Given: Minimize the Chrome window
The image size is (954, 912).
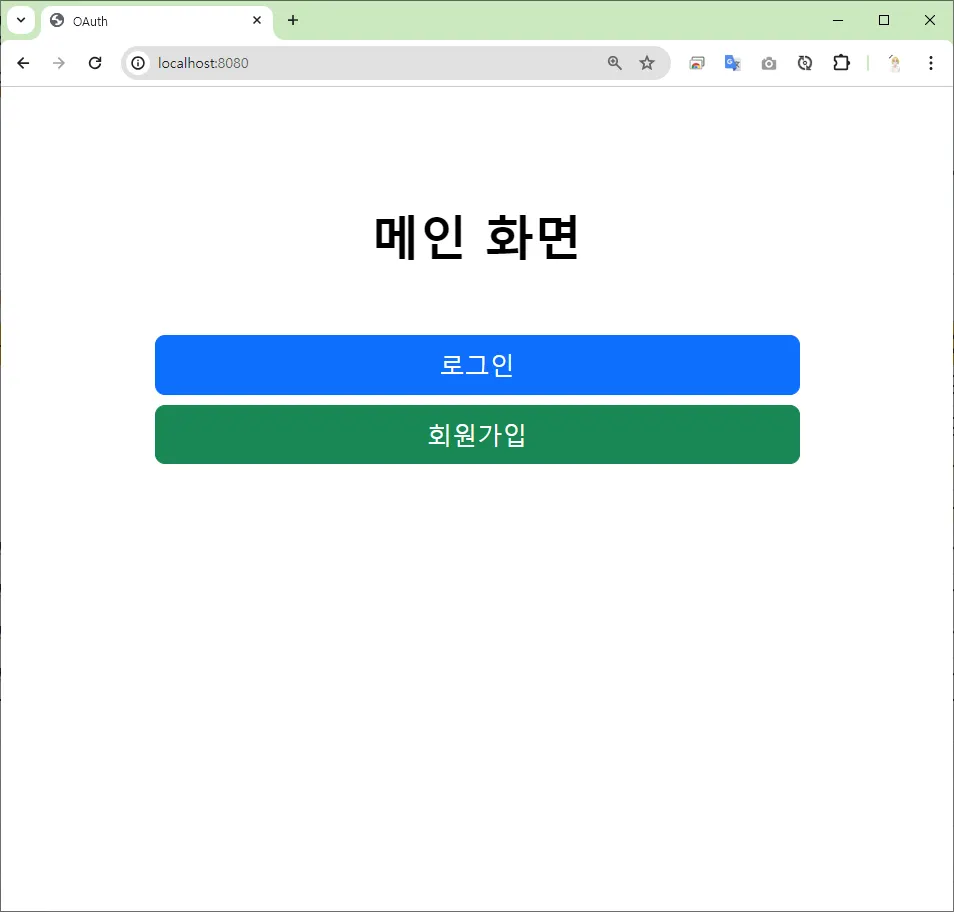Looking at the screenshot, I should pos(838,20).
